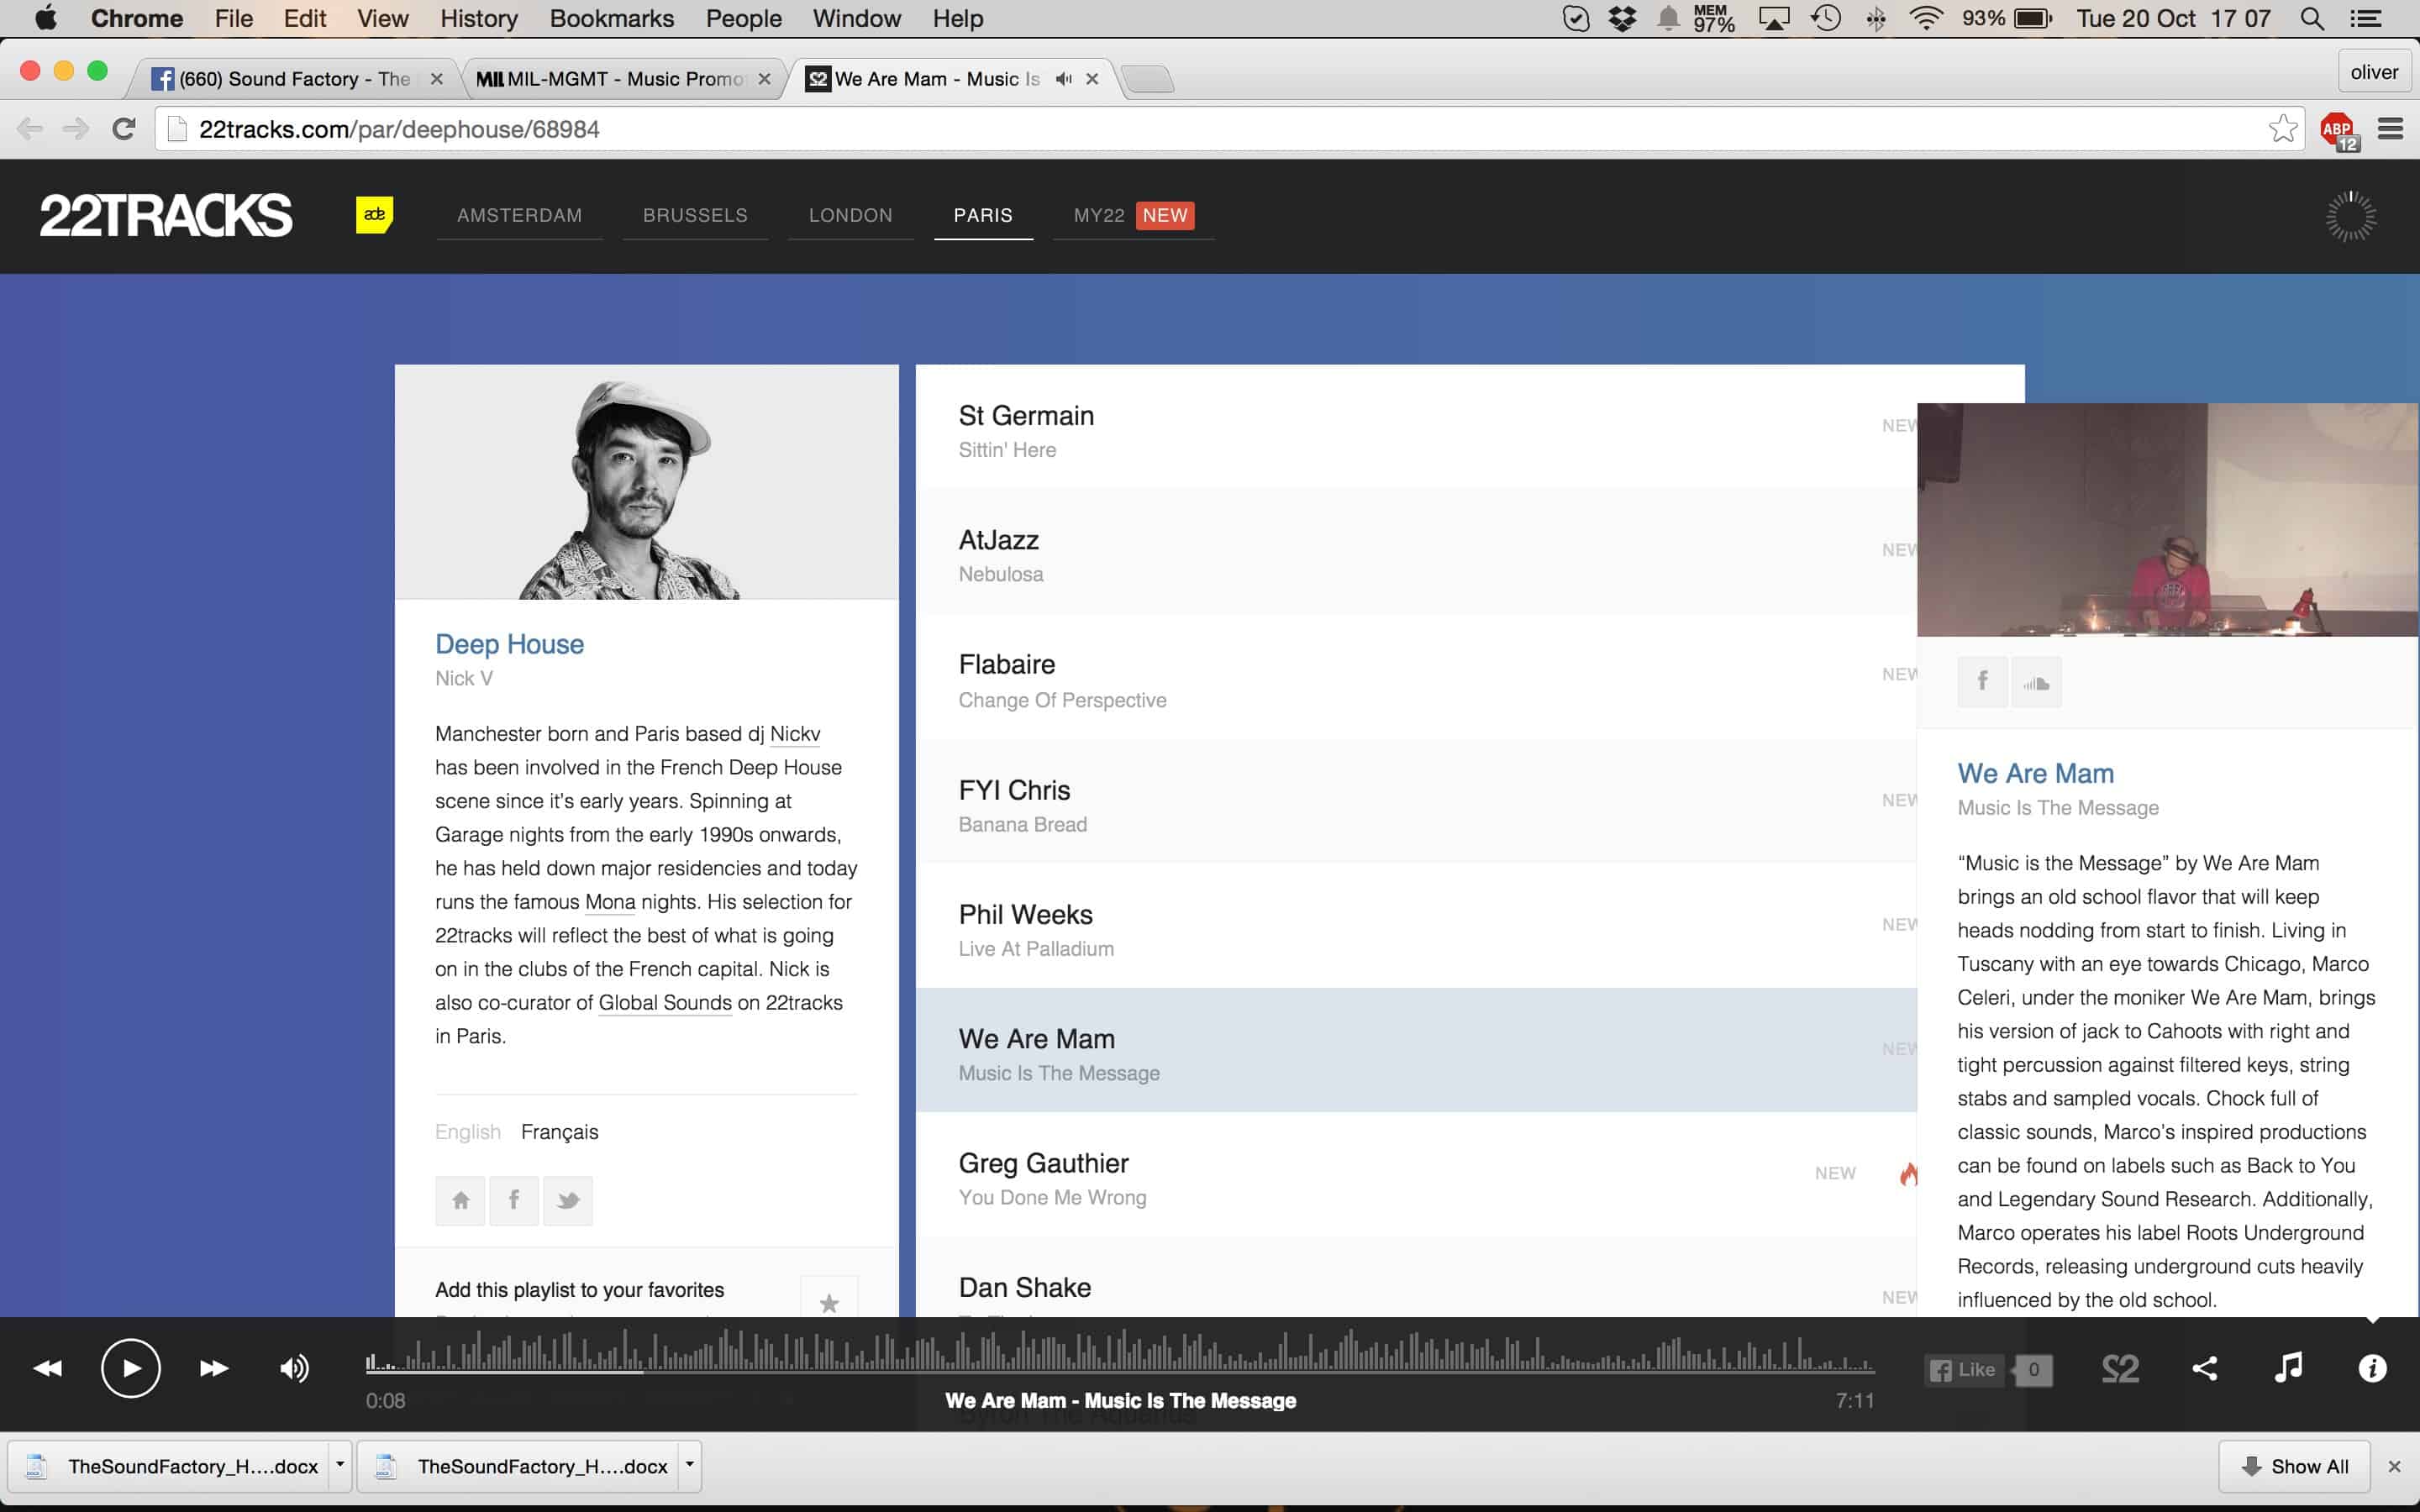Image resolution: width=2420 pixels, height=1512 pixels.
Task: Close the downloads bar
Action: [x=2394, y=1466]
